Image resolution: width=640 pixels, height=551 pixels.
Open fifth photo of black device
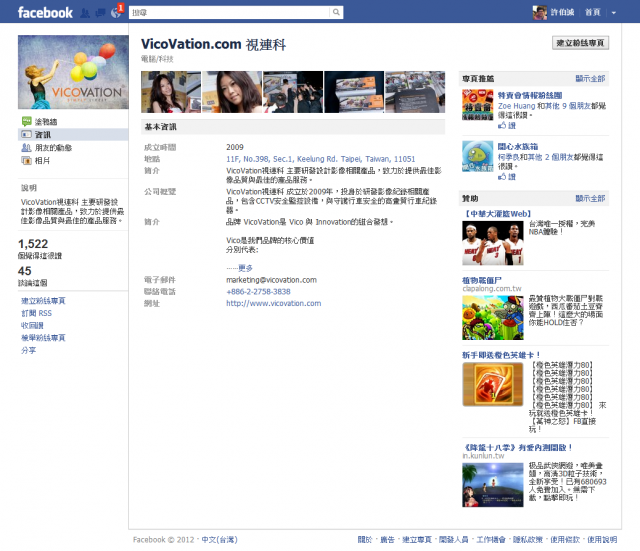point(415,92)
